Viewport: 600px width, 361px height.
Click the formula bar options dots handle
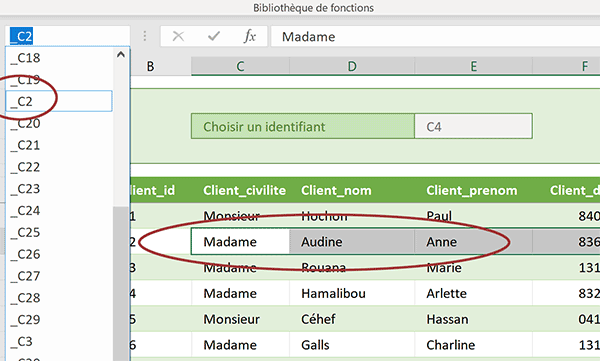(145, 36)
